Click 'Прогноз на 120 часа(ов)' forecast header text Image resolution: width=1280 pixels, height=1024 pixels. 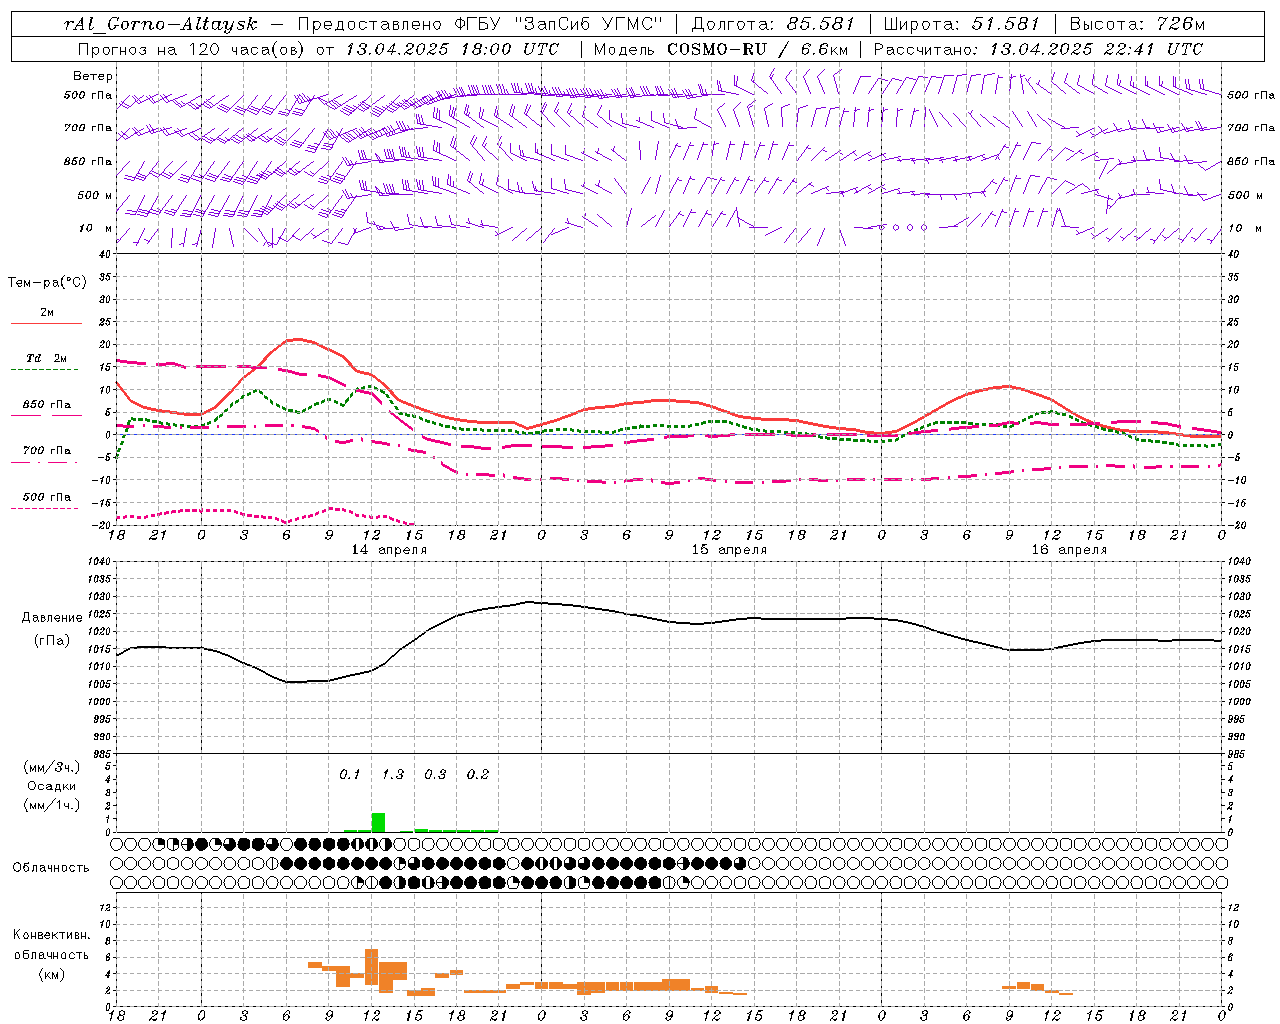point(192,49)
